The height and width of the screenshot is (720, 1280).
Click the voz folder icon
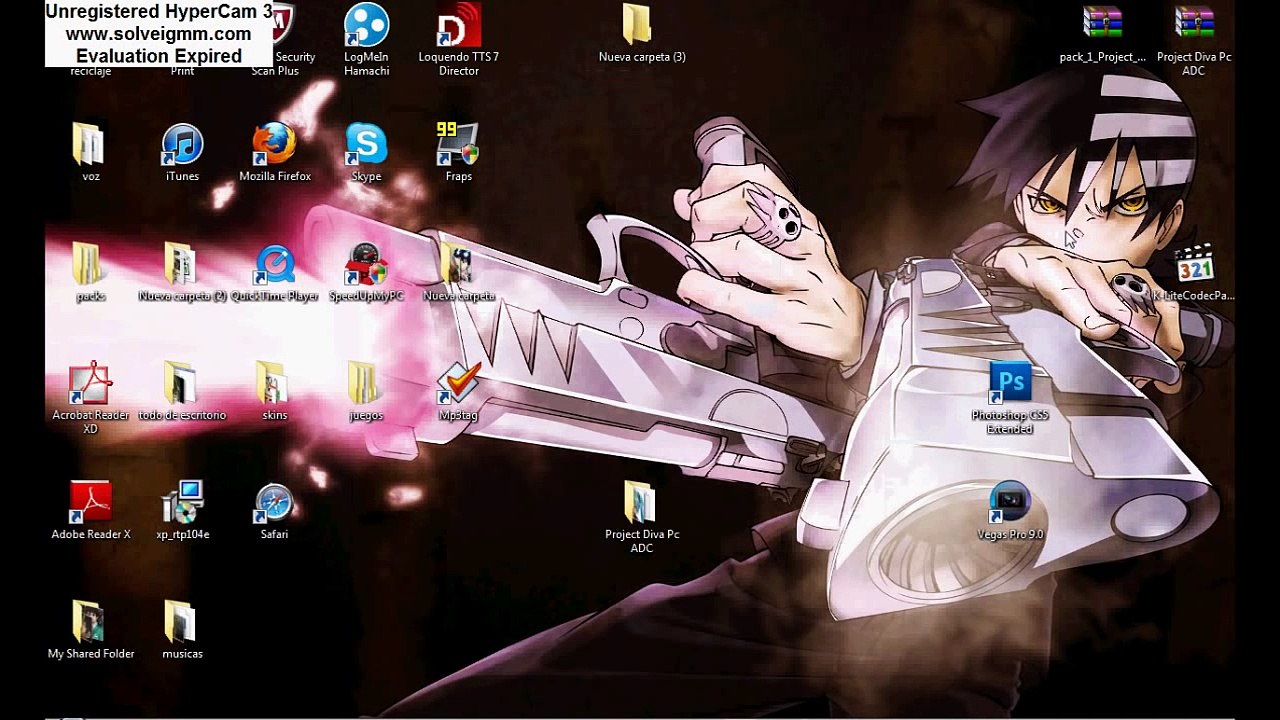pos(89,144)
